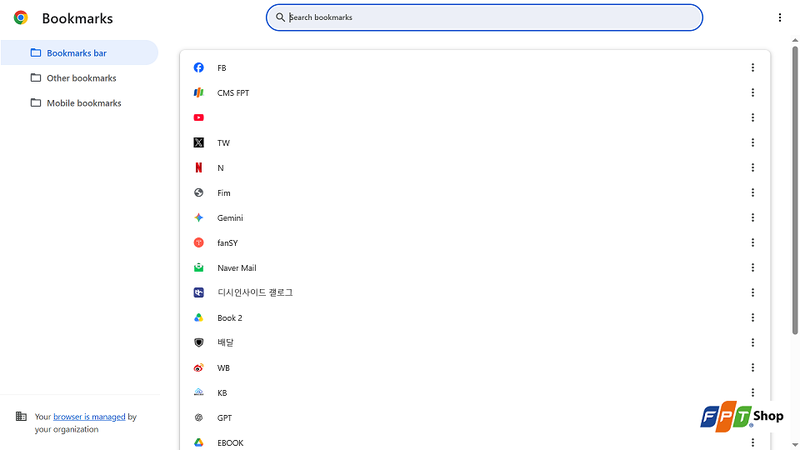
Task: Select the Gemini bookmark name
Action: (x=230, y=218)
